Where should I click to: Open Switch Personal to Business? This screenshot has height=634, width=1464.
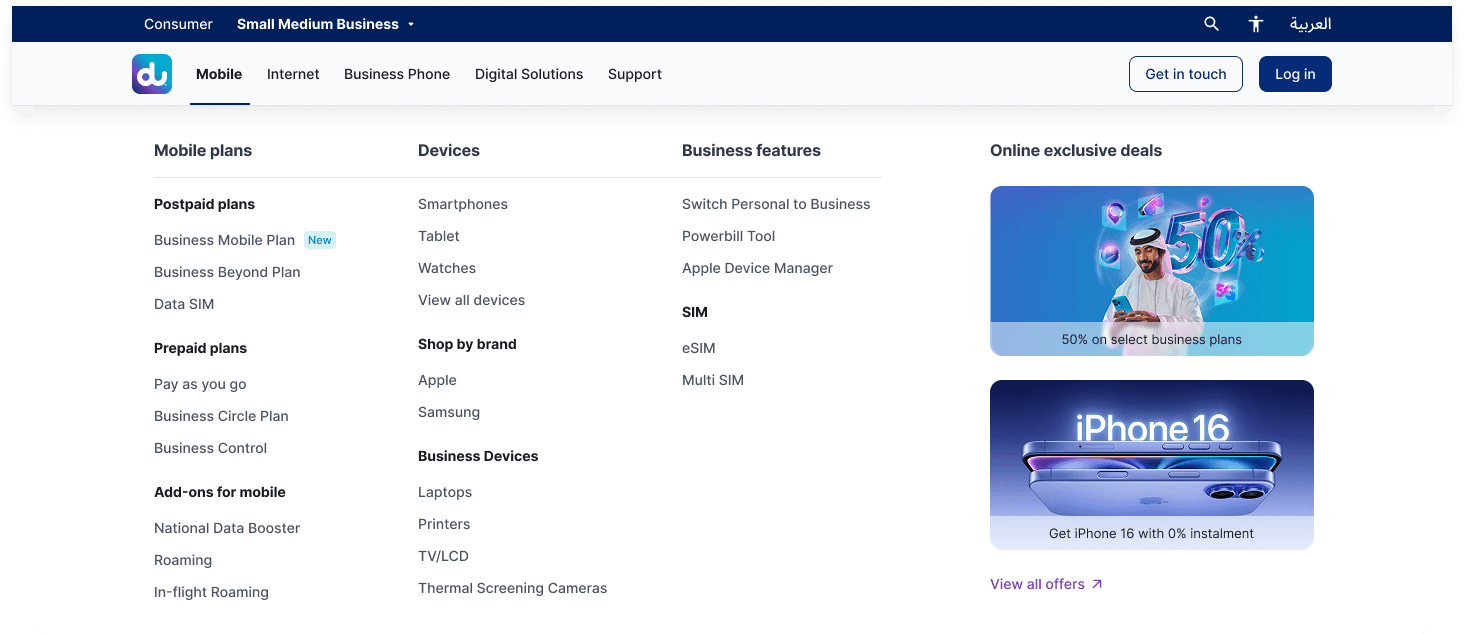click(776, 204)
